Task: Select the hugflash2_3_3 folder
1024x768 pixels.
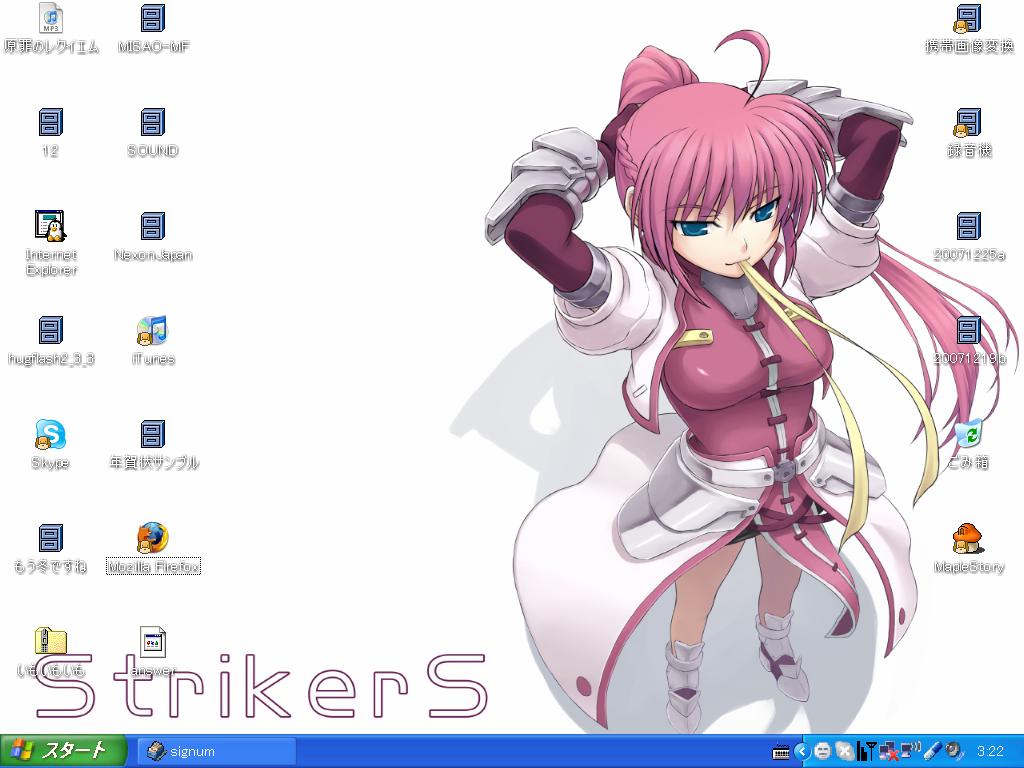Action: coord(50,330)
